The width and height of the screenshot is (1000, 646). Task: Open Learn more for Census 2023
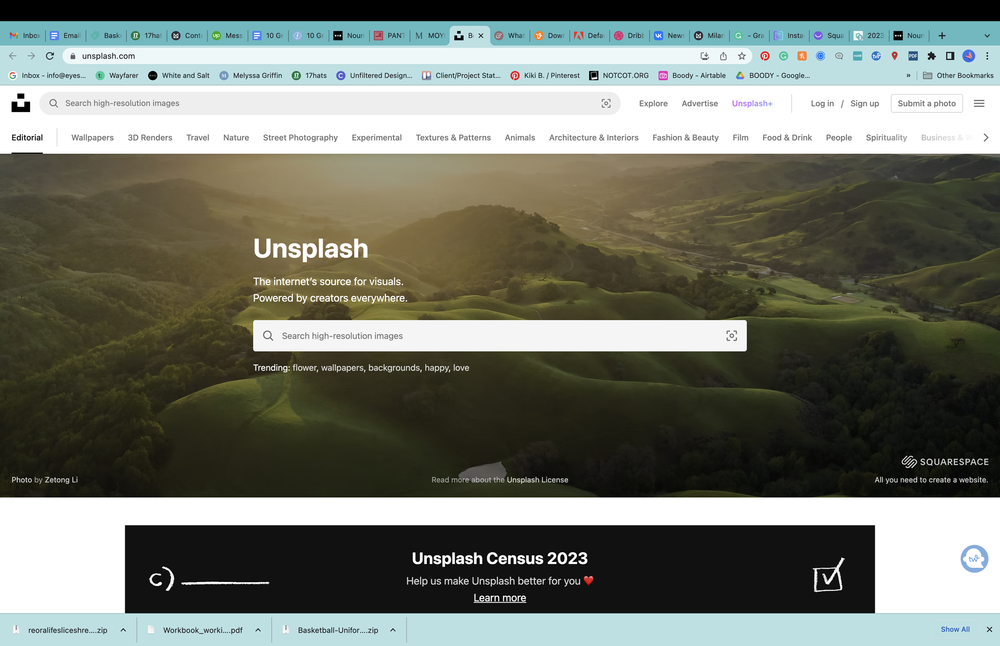[x=499, y=598]
